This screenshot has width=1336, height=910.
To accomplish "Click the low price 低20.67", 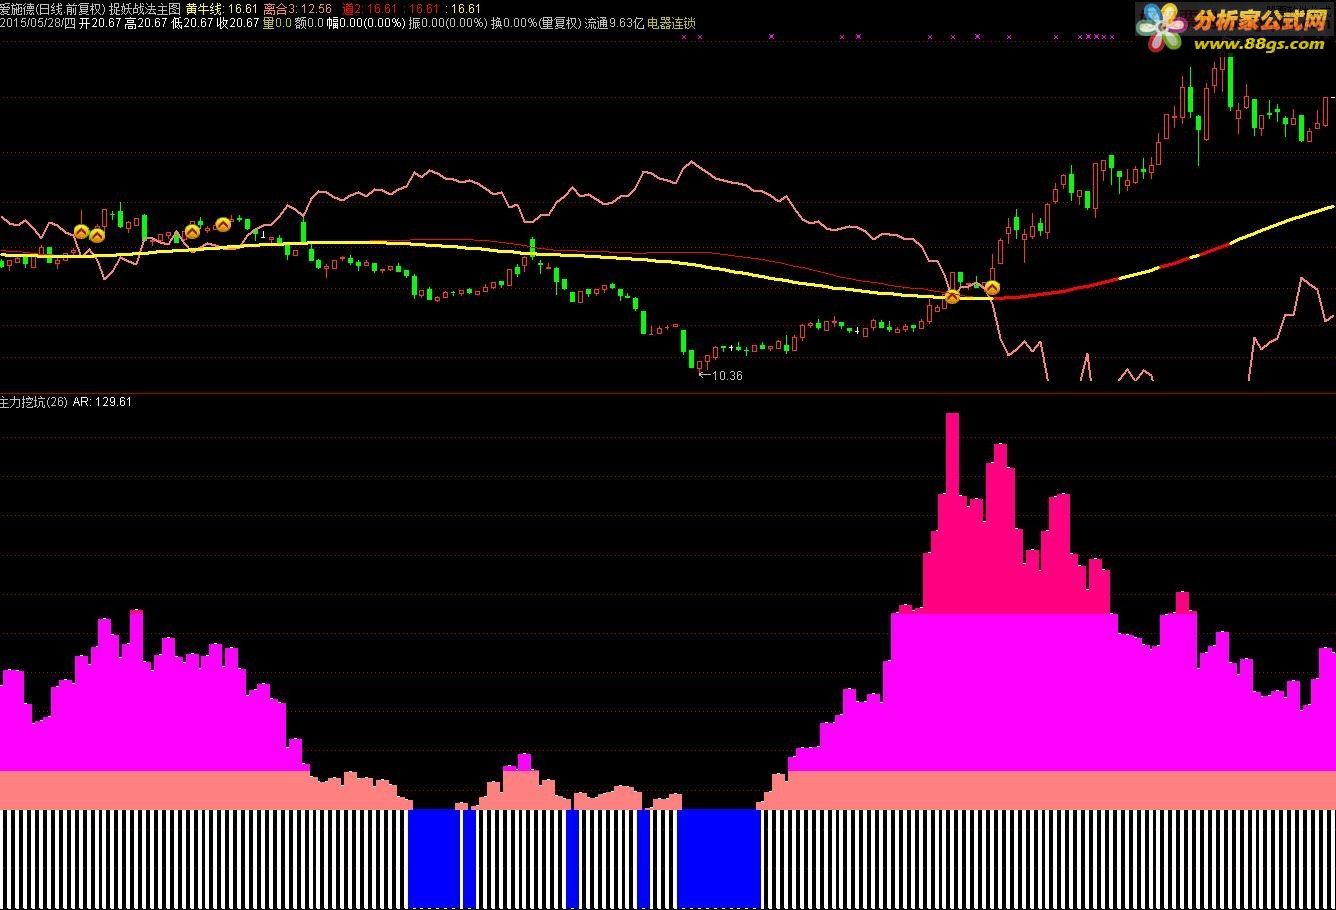I will coord(192,23).
